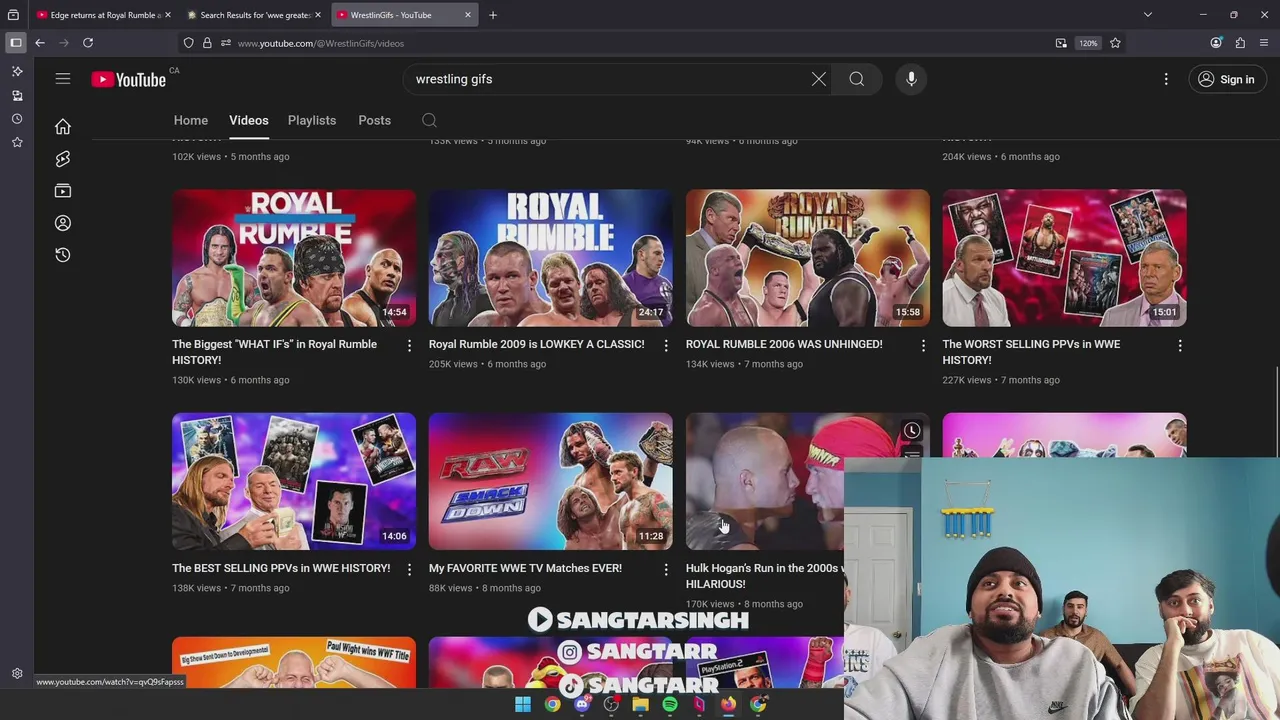Open site permissions icon in address bar
Viewport: 1280px width, 720px height.
pos(226,43)
